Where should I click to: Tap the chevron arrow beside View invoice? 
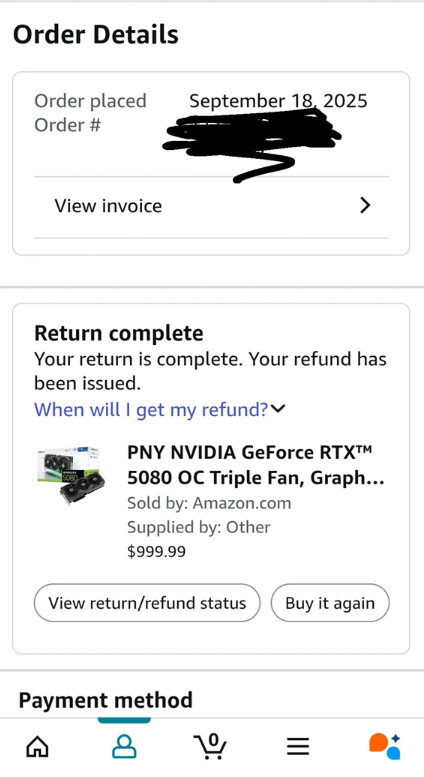pos(365,205)
